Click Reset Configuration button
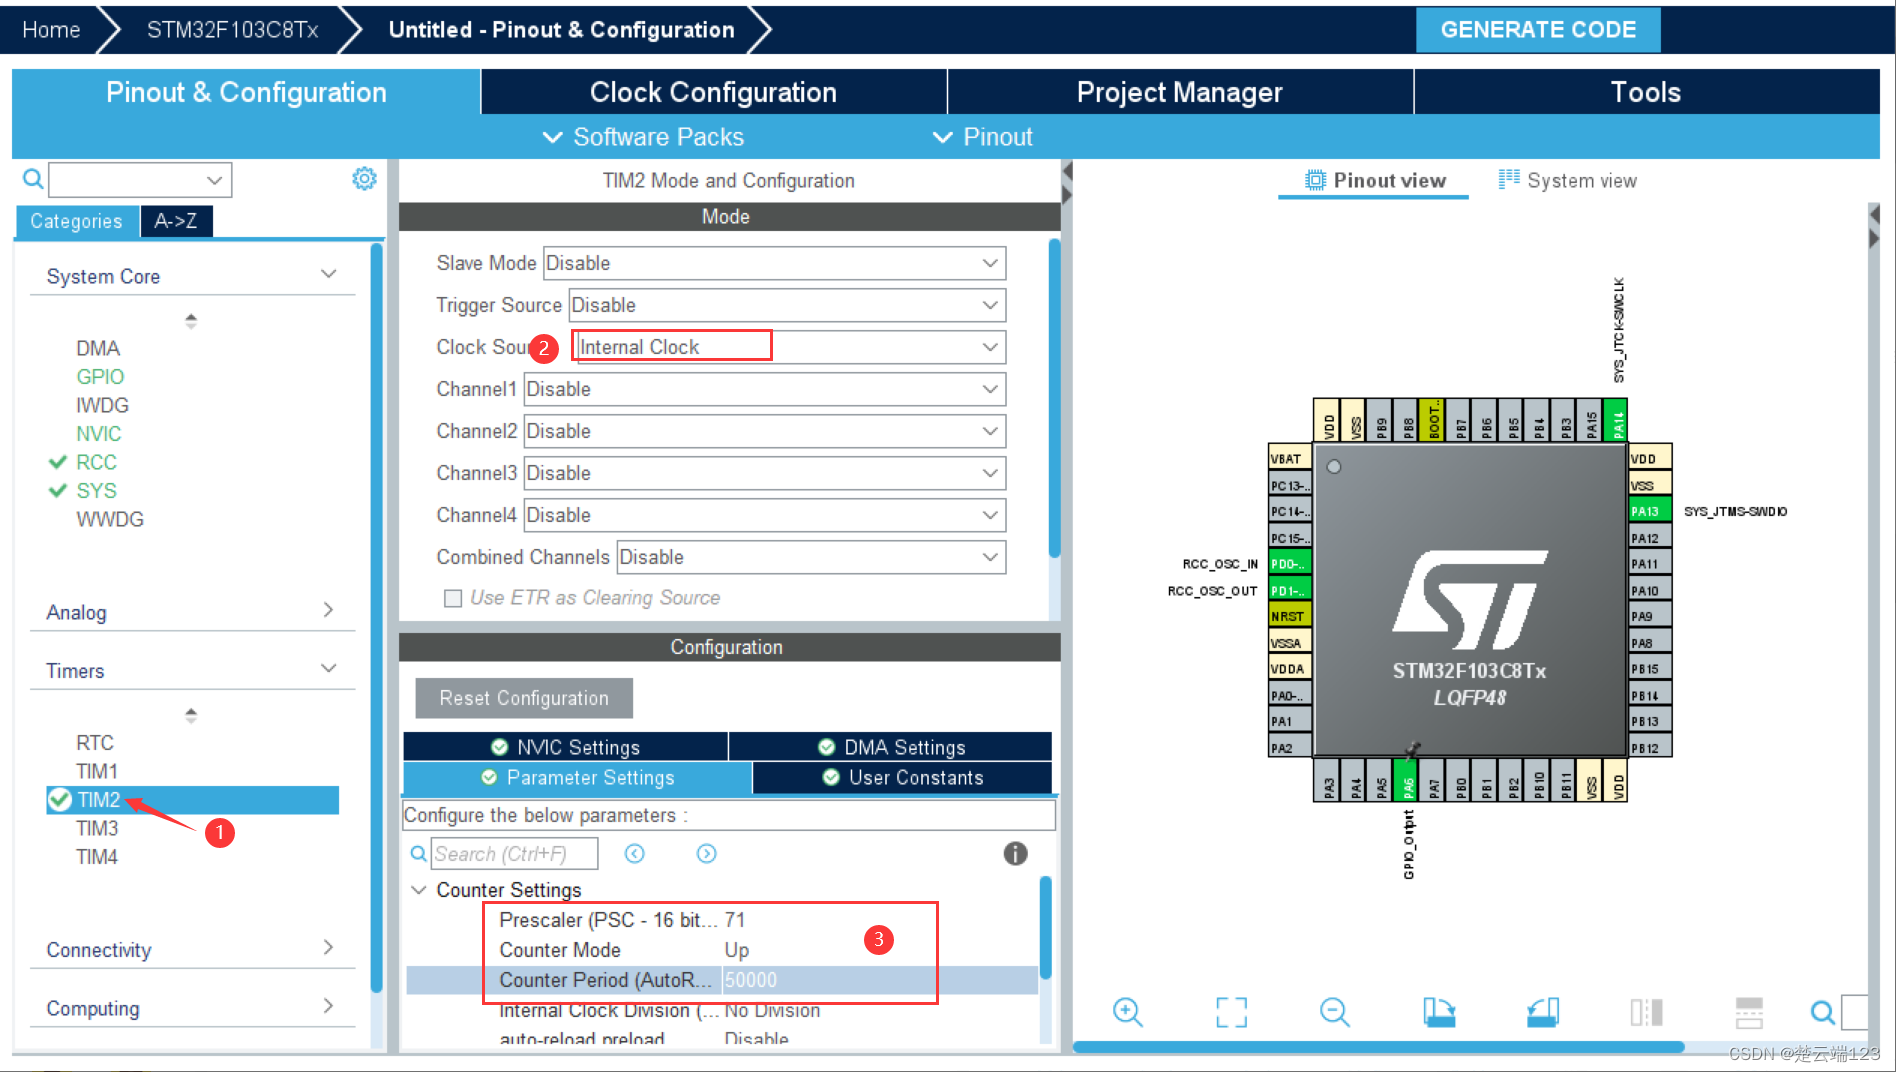 [524, 698]
